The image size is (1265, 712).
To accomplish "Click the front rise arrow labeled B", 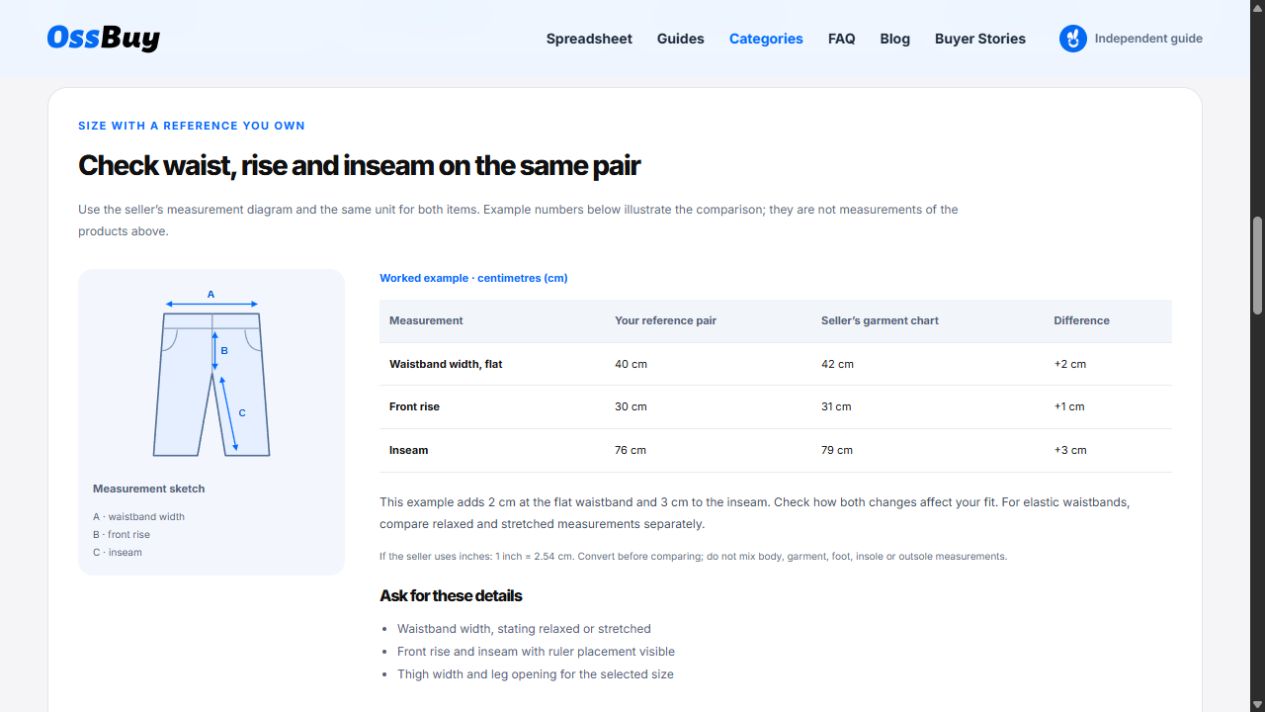I will pyautogui.click(x=214, y=351).
